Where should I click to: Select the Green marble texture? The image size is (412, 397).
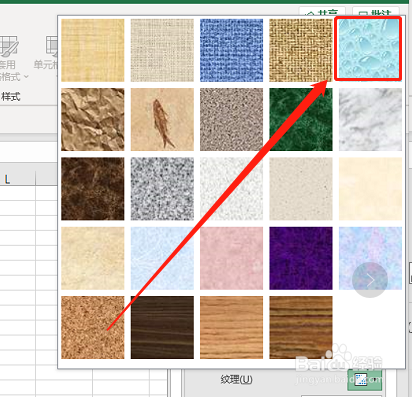pyautogui.click(x=301, y=120)
